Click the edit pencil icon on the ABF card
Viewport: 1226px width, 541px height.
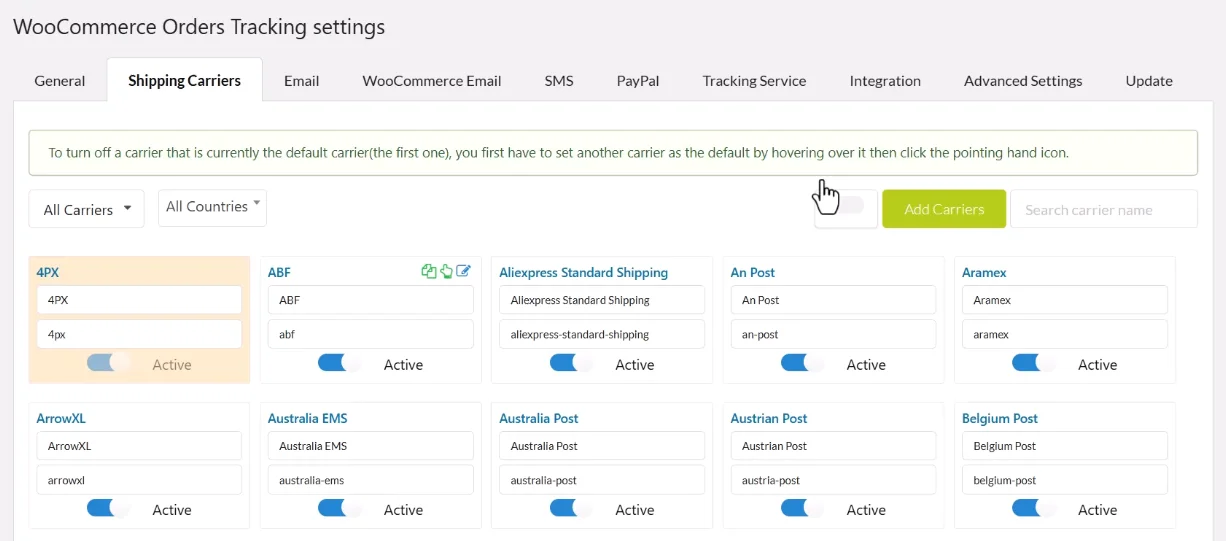pyautogui.click(x=464, y=271)
